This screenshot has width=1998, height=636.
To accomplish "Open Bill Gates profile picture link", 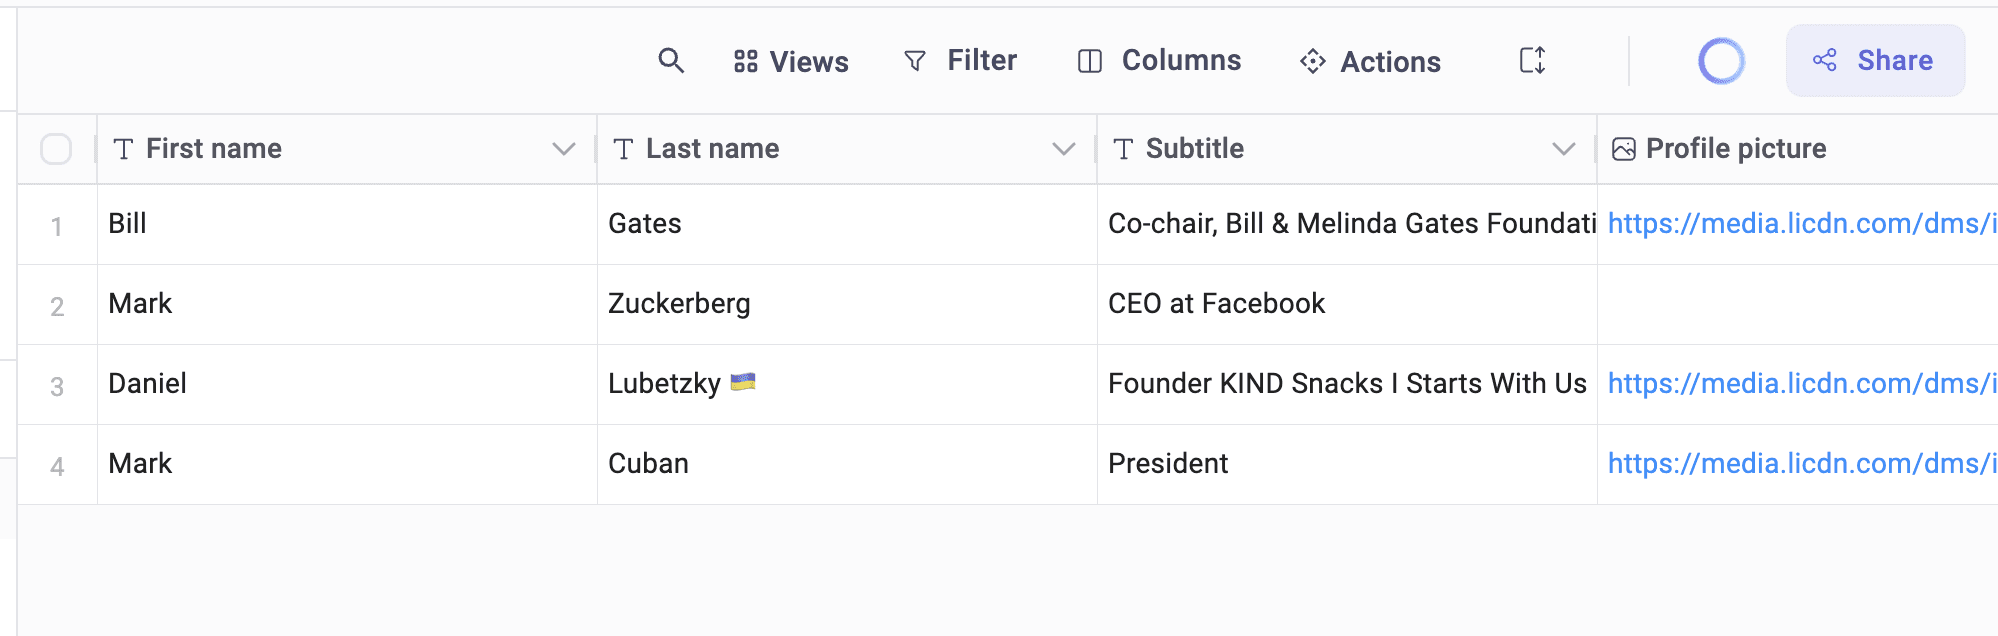I will (1800, 224).
